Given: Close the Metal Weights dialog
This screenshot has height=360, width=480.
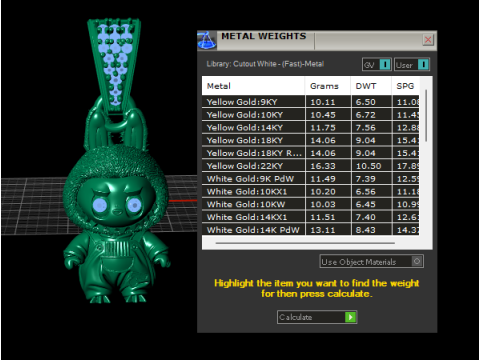Looking at the screenshot, I should (x=428, y=40).
